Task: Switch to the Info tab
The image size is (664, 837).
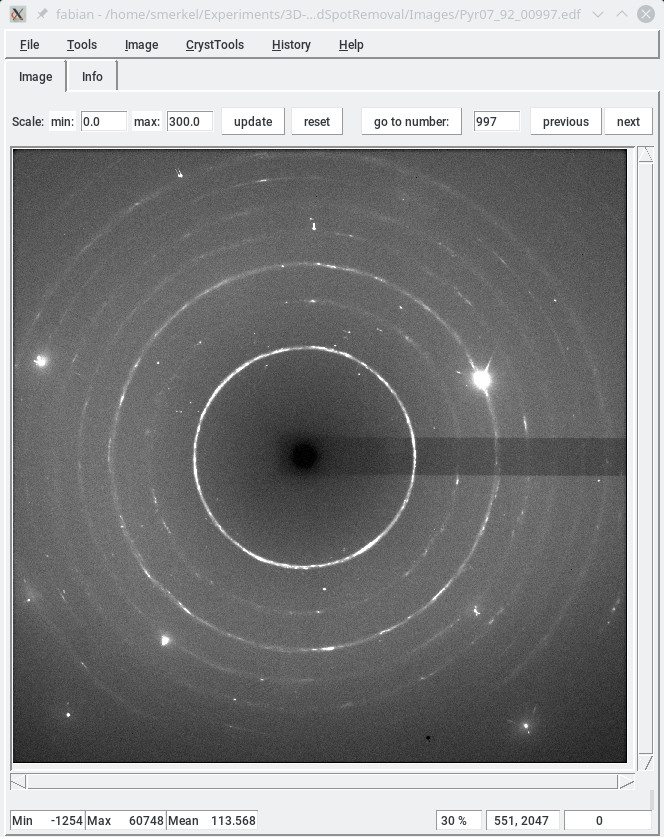Action: coord(92,77)
